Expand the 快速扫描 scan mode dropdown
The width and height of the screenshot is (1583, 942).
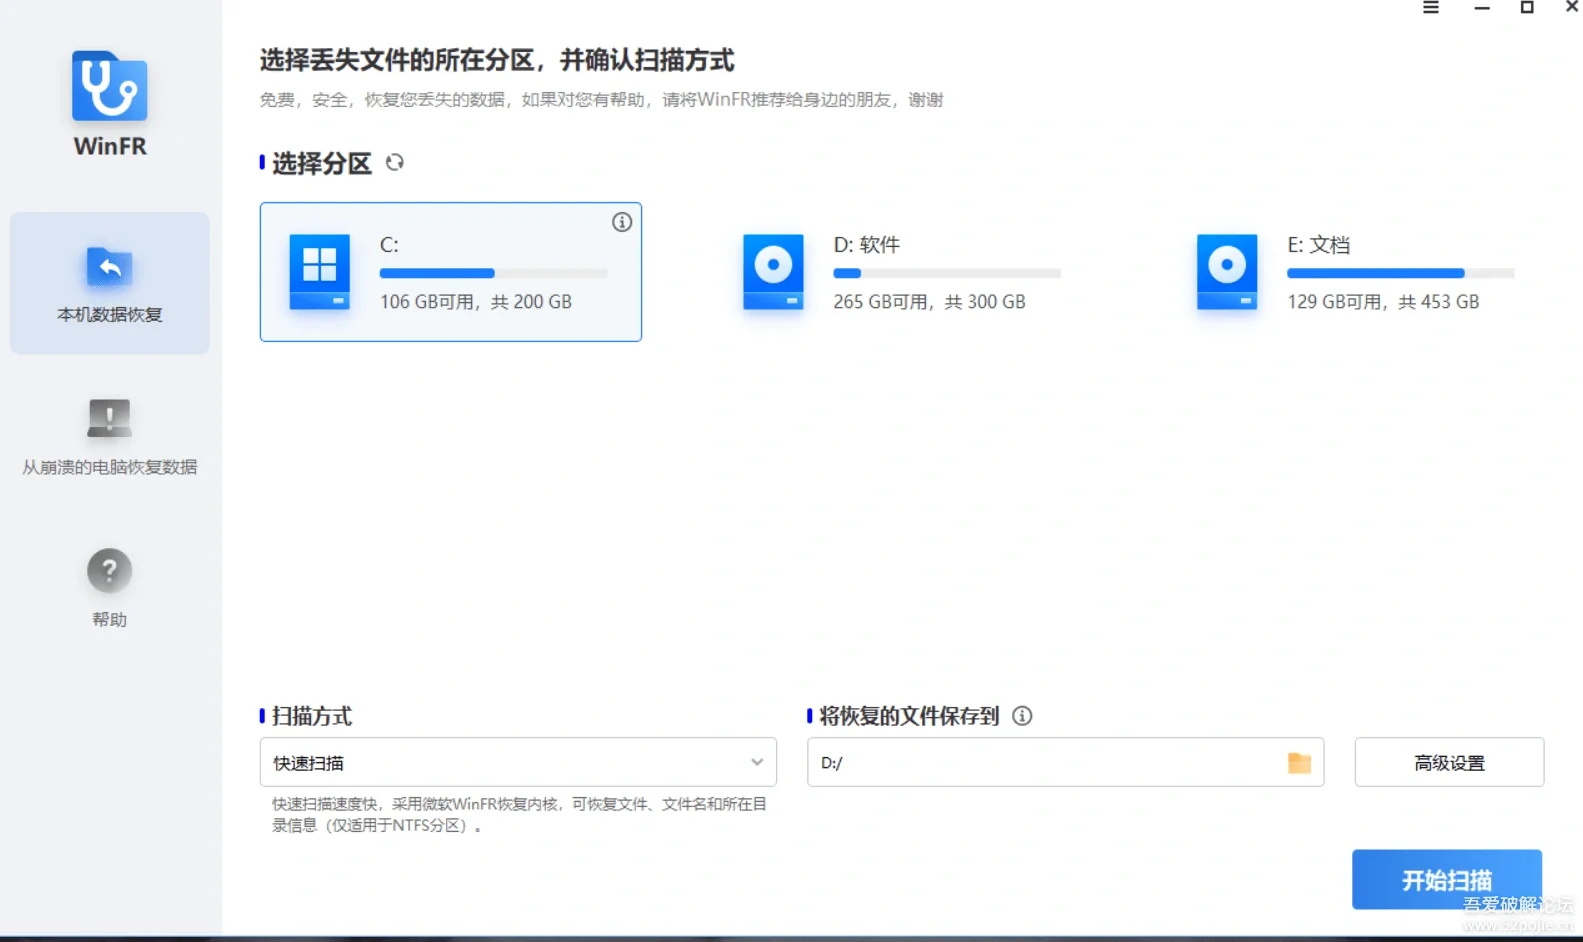pos(518,762)
